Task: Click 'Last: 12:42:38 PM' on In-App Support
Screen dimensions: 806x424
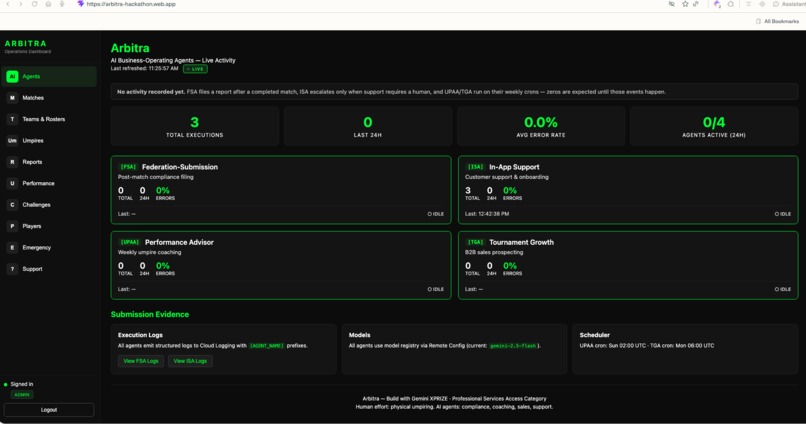Action: [x=487, y=214]
